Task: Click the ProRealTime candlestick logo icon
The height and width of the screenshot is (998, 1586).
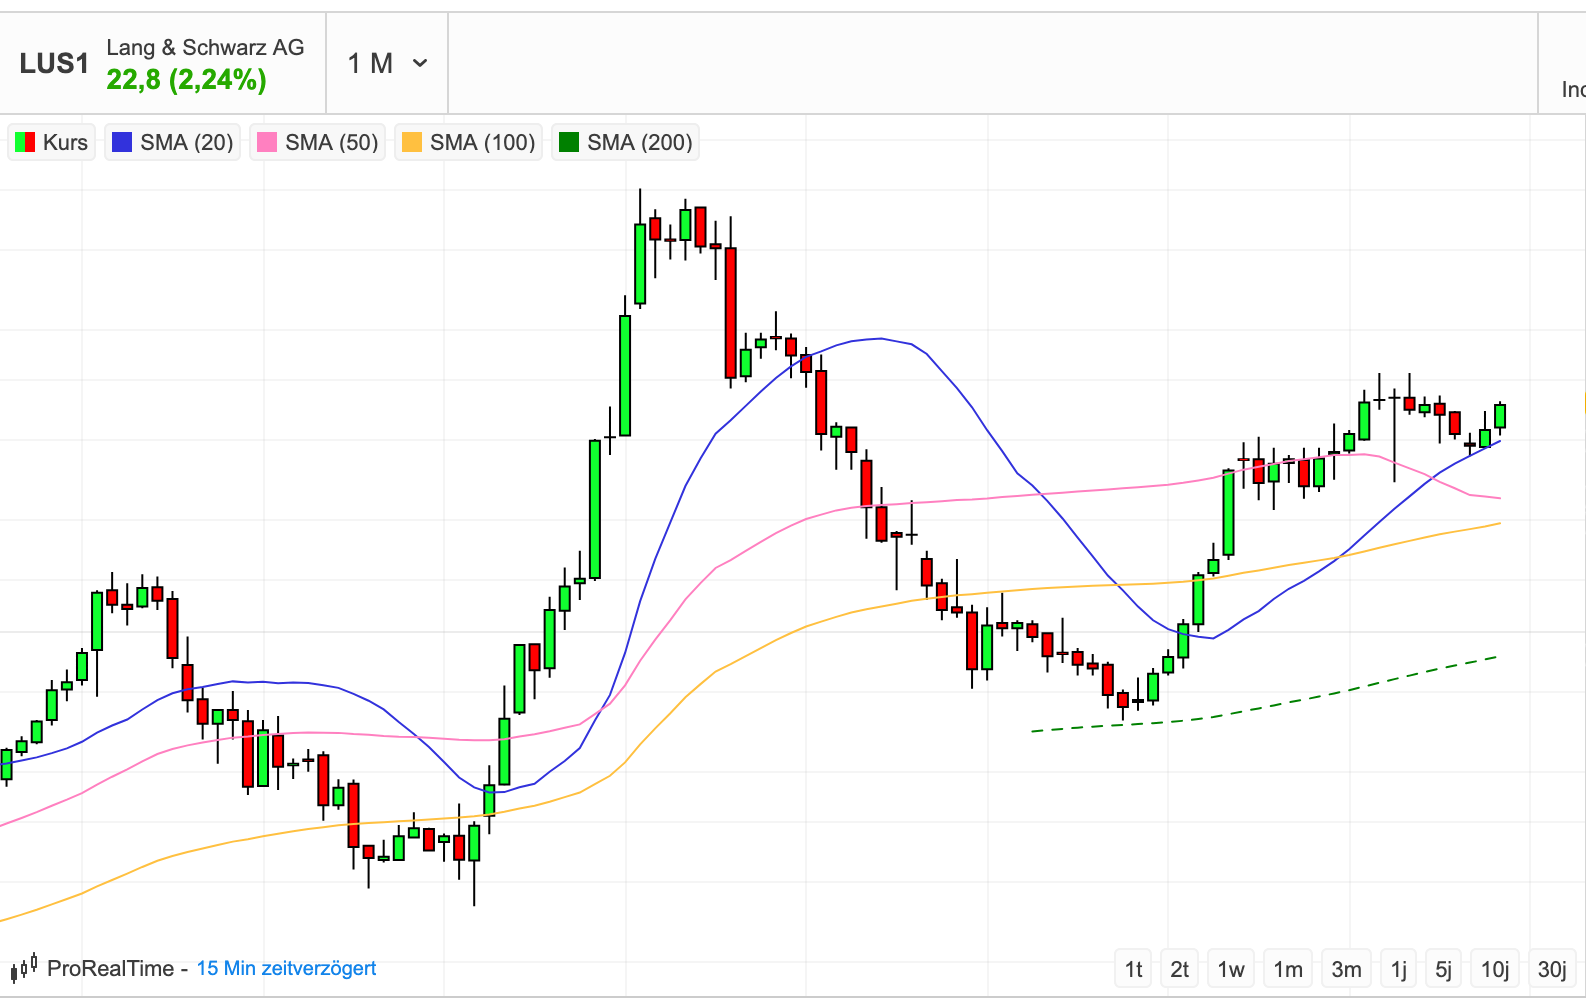Action: coord(24,967)
